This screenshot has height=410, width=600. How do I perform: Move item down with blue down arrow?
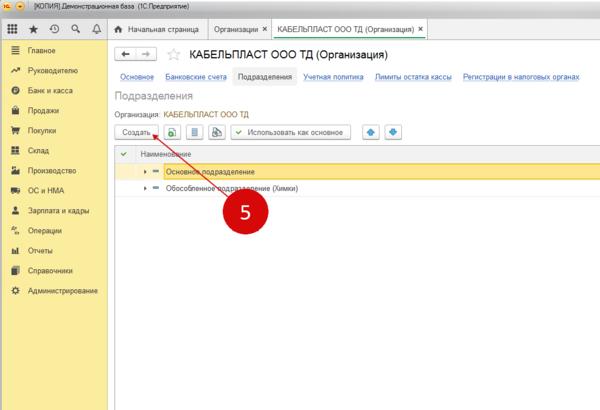pyautogui.click(x=393, y=132)
